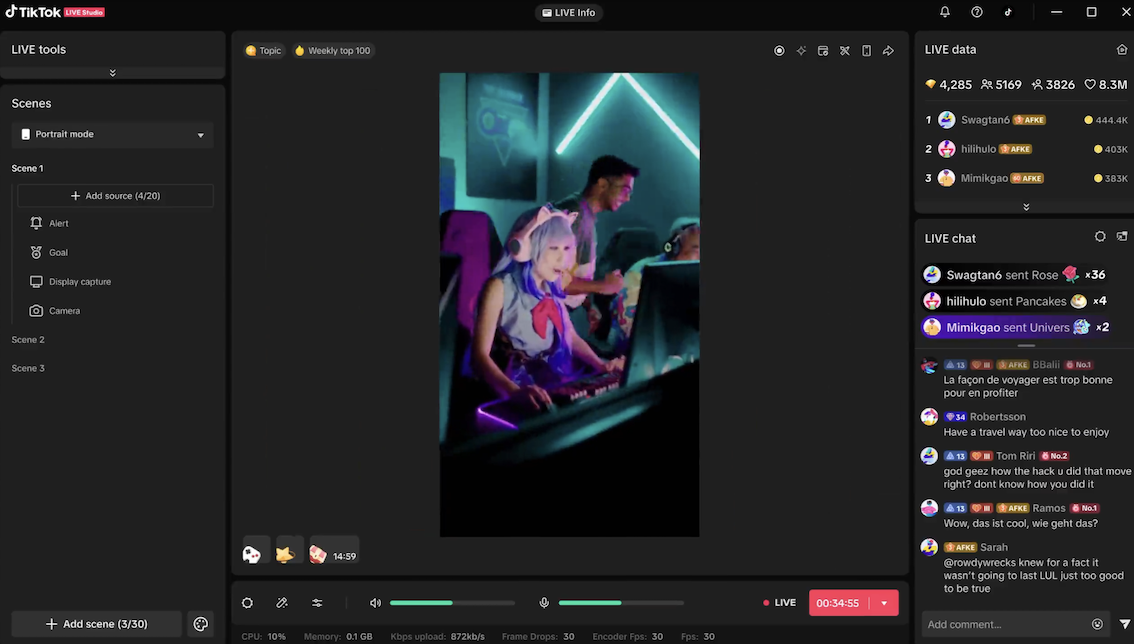Click Add source button
Viewport: 1134px width, 644px height.
pyautogui.click(x=115, y=196)
